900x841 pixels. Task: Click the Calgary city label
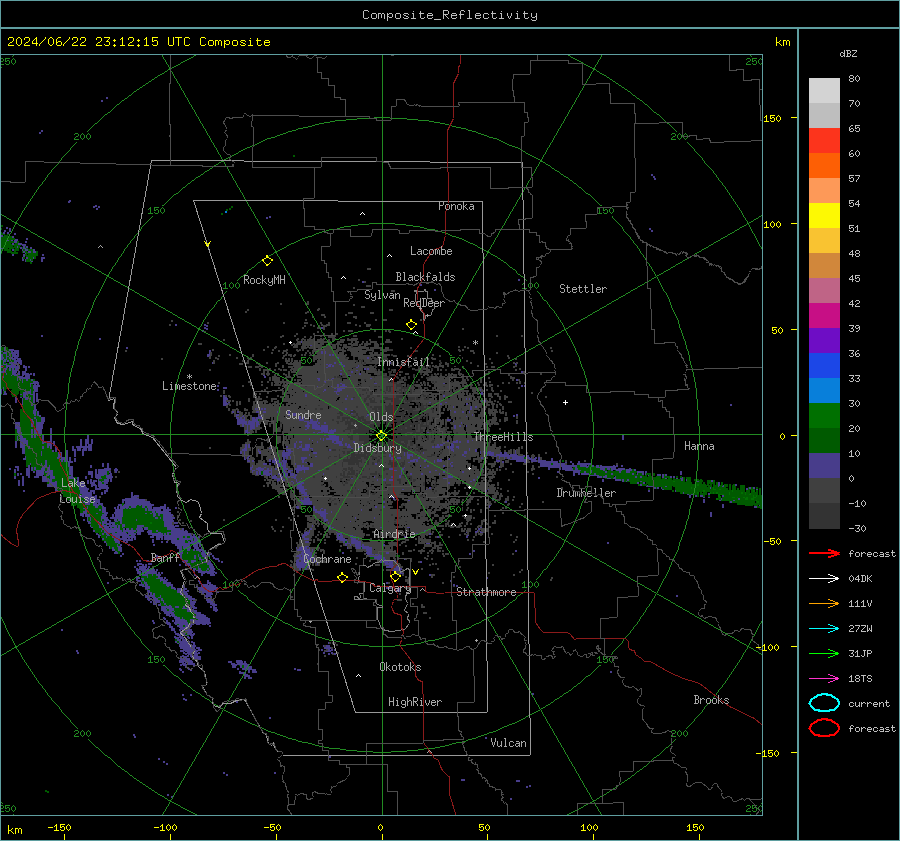click(390, 588)
